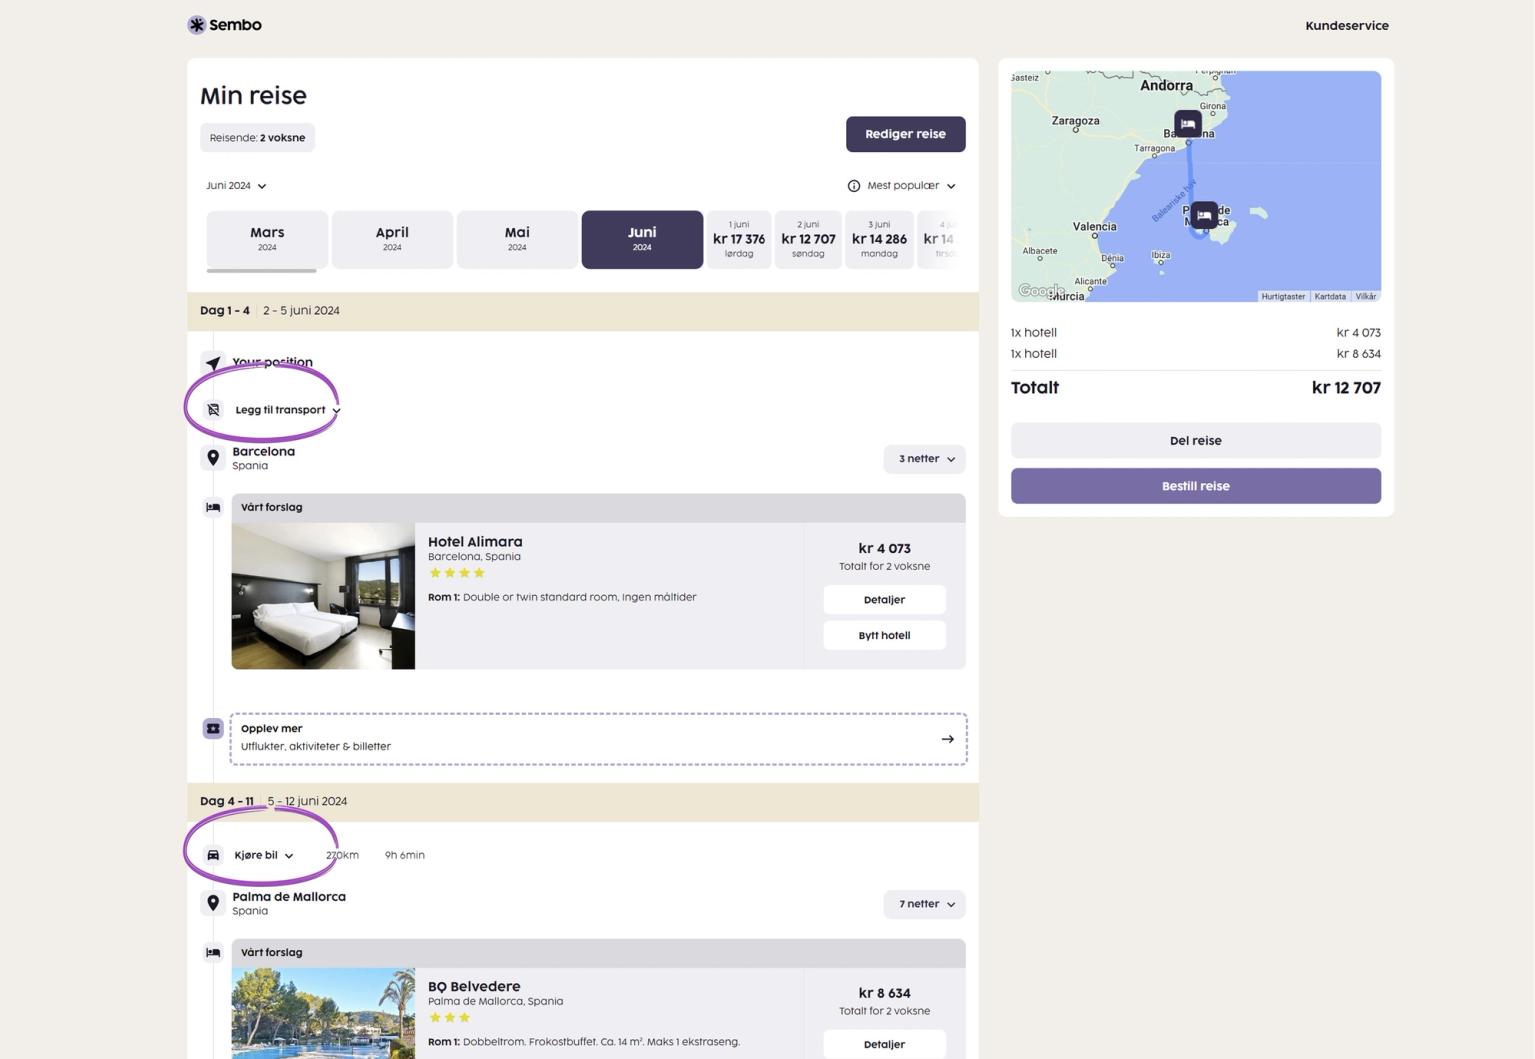This screenshot has width=1535, height=1059.
Task: Open the Juni 2024 month dropdown
Action: click(x=236, y=186)
